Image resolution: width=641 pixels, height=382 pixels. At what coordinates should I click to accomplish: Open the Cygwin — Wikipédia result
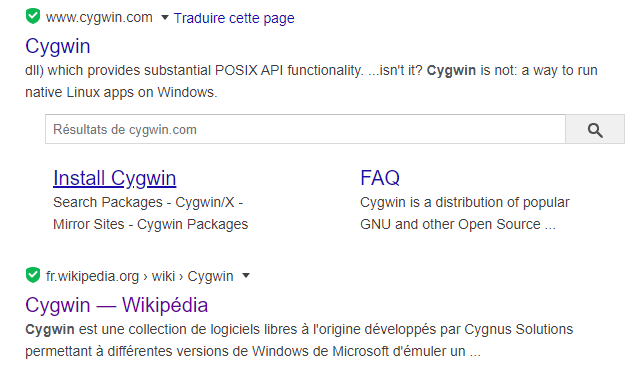(117, 305)
